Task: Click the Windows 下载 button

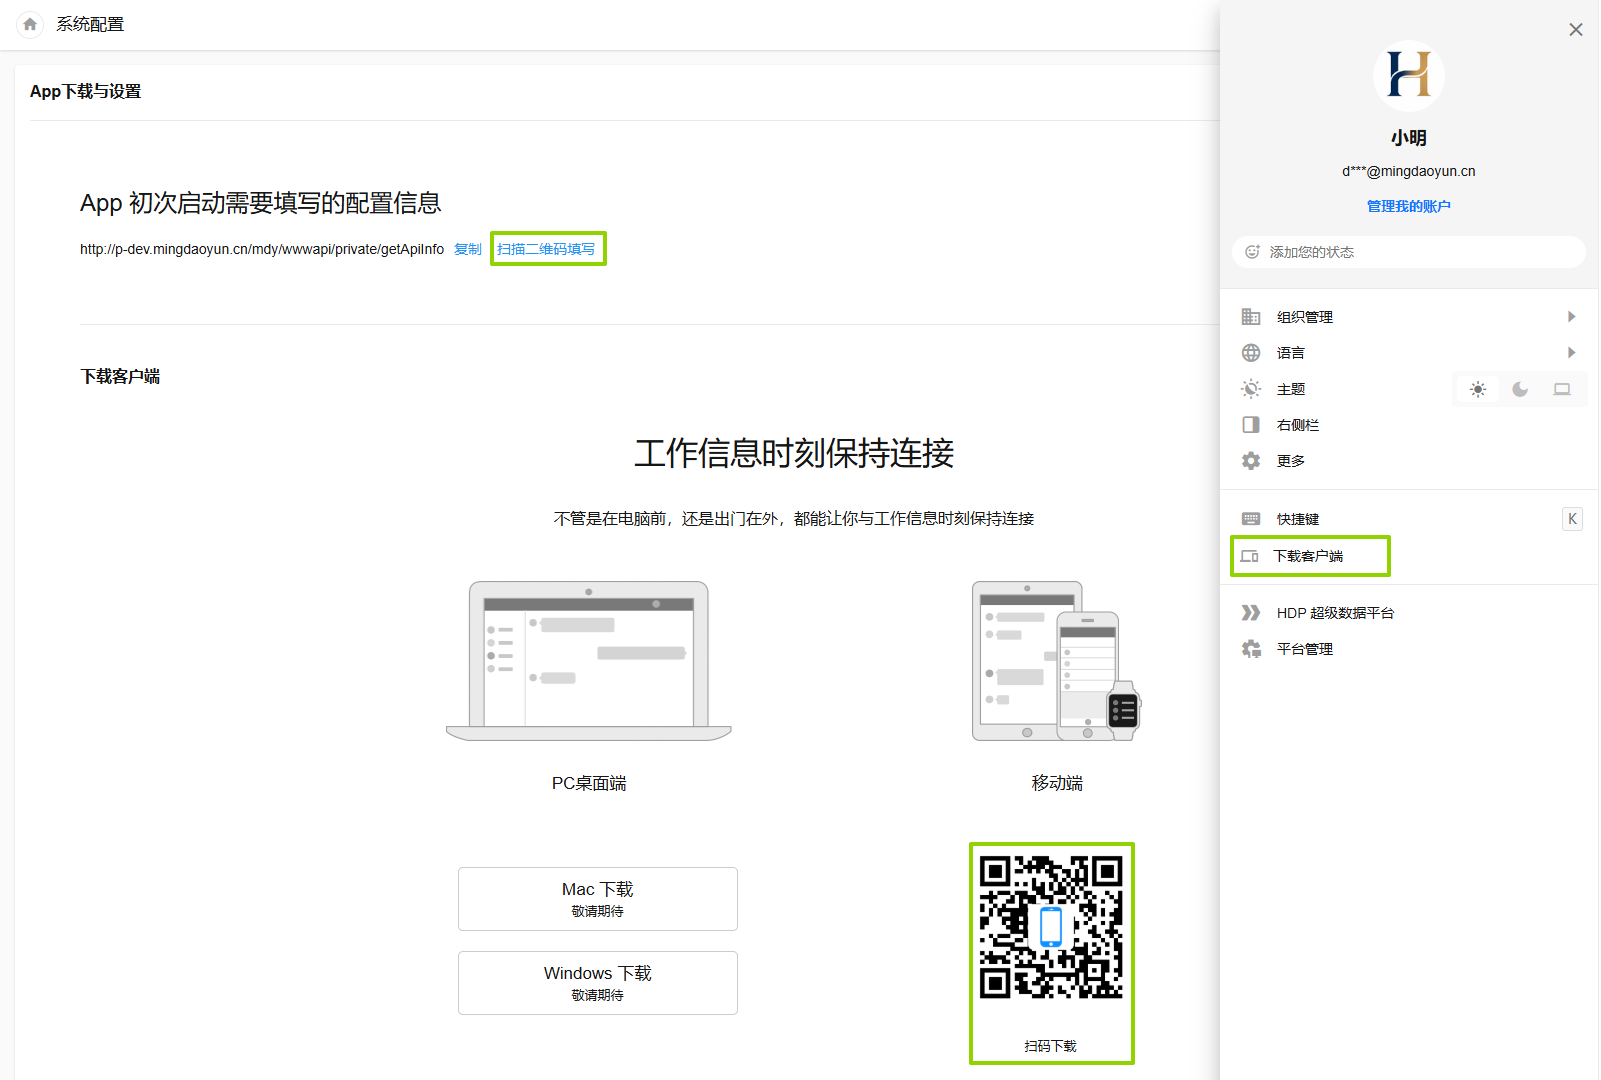Action: [x=598, y=983]
